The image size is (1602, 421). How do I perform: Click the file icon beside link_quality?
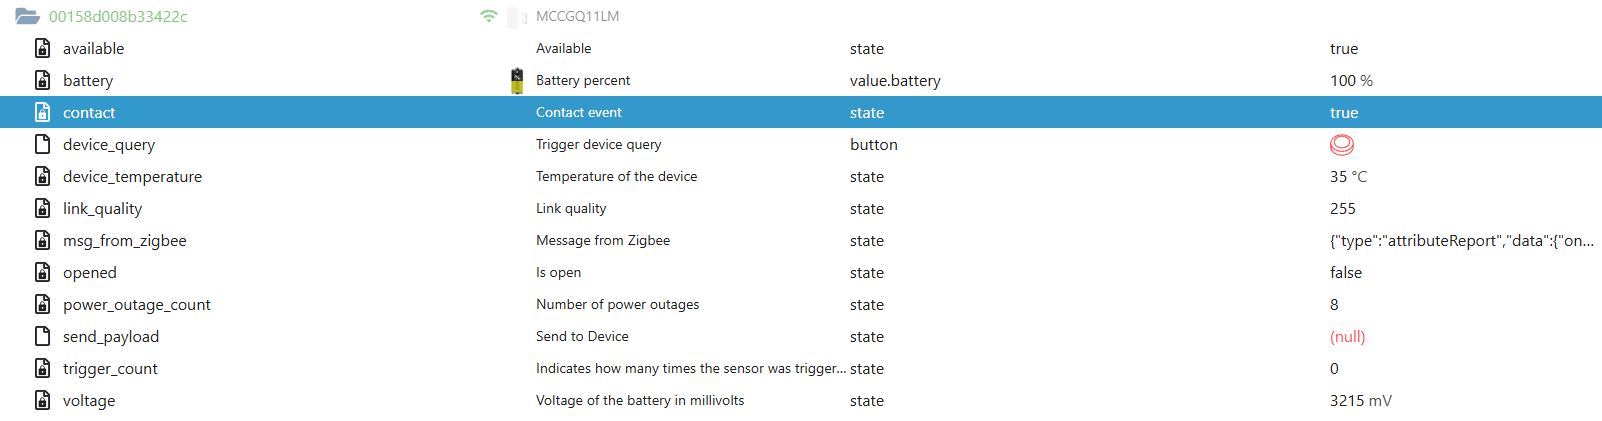click(43, 208)
